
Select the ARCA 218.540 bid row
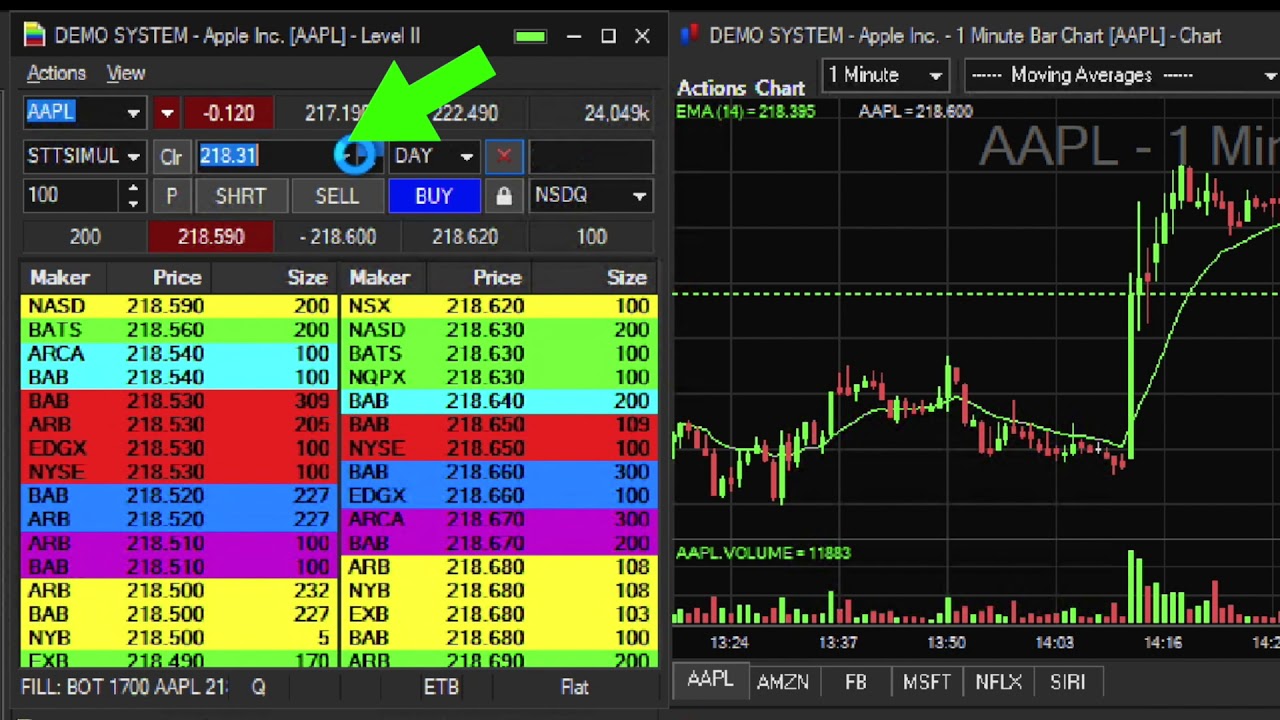(179, 354)
